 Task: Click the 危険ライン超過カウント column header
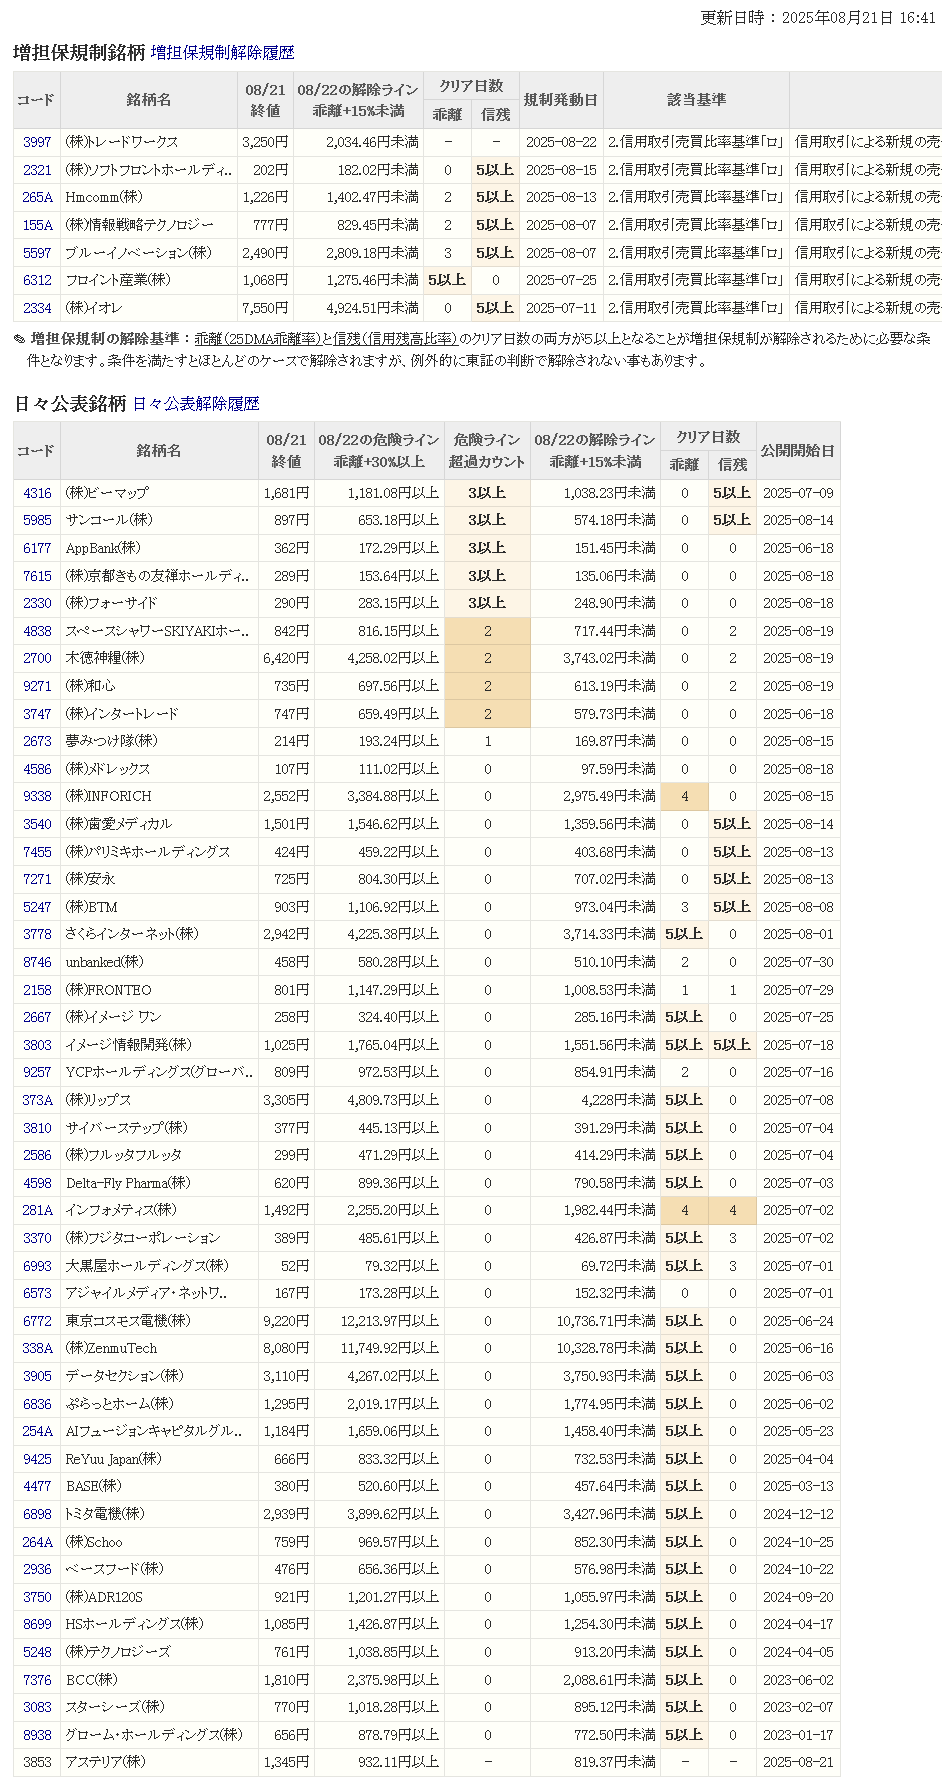(487, 451)
